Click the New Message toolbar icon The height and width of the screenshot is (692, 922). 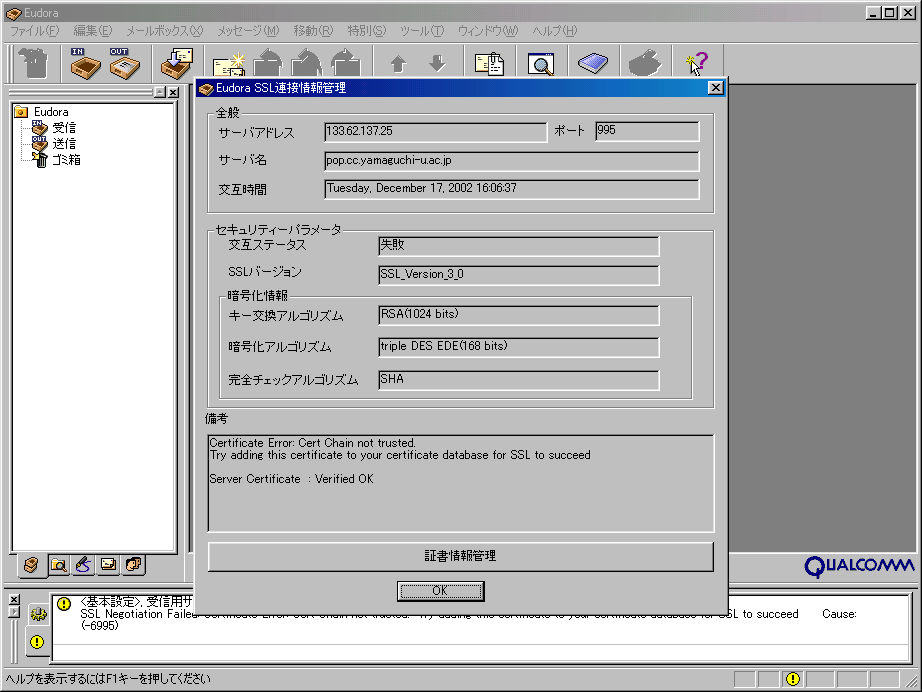tap(229, 65)
